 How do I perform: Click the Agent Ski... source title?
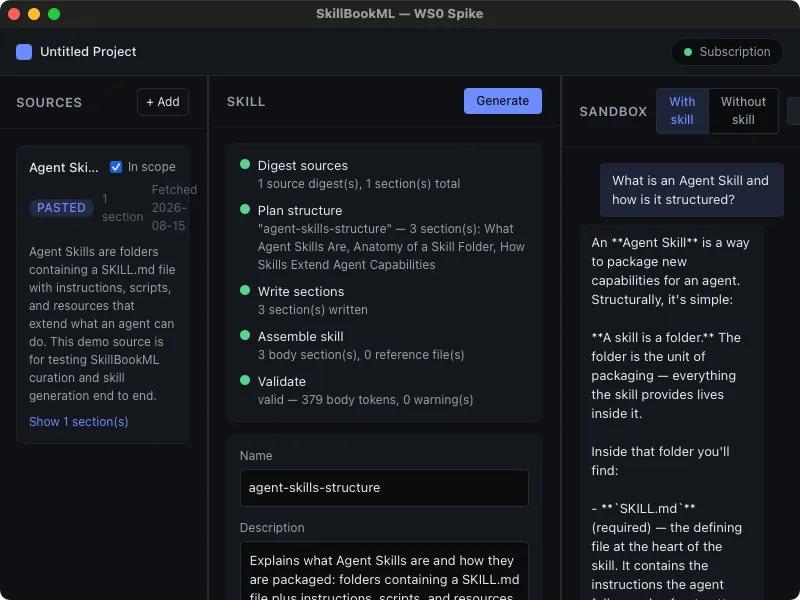[64, 167]
